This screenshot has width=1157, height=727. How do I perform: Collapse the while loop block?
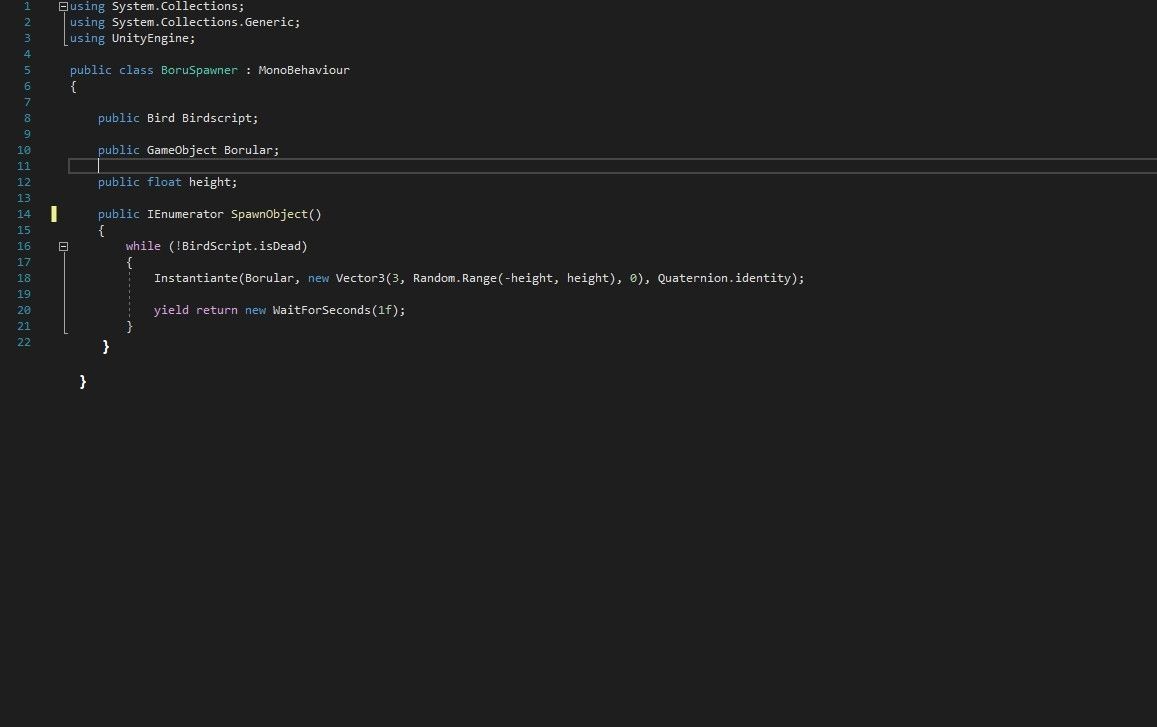click(63, 246)
